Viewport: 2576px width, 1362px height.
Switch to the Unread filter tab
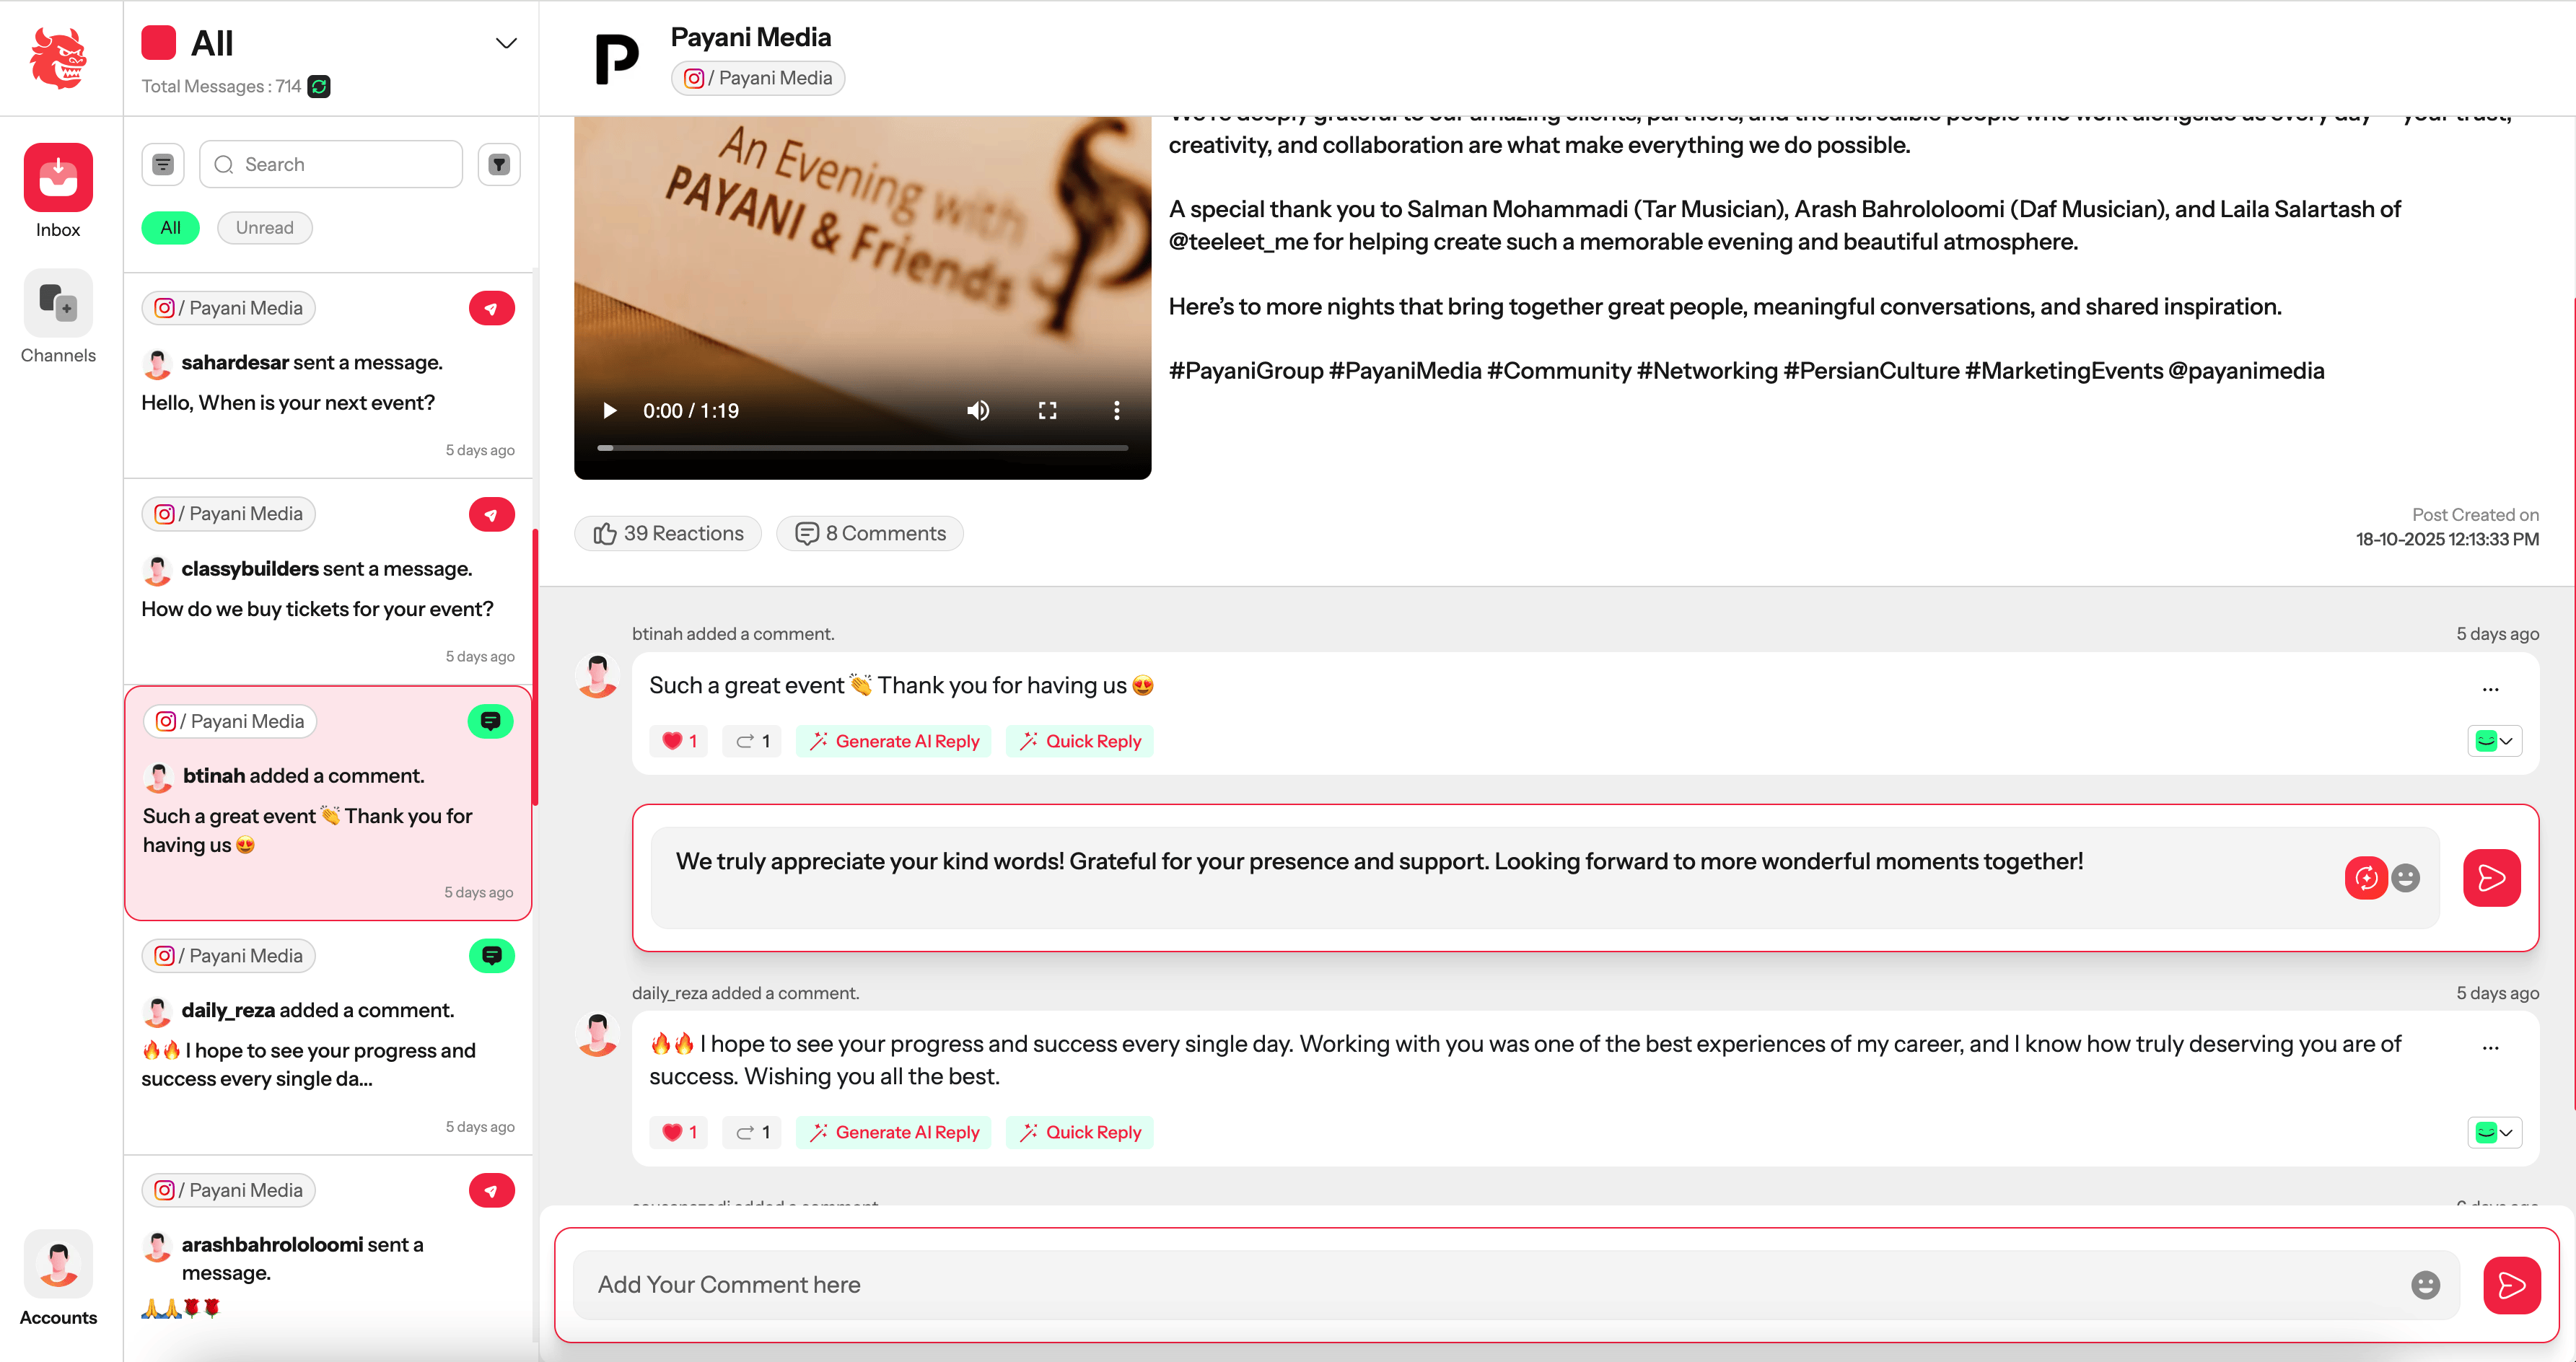click(x=265, y=228)
